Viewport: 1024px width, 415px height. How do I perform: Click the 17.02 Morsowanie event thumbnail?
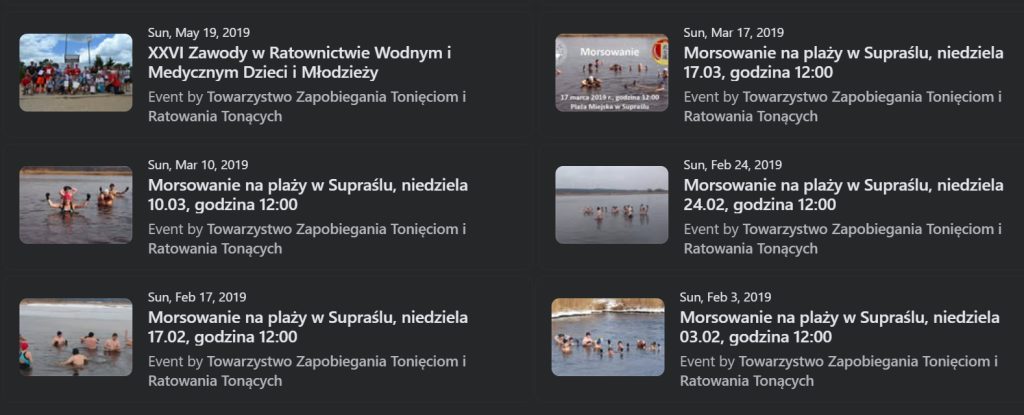pos(76,336)
